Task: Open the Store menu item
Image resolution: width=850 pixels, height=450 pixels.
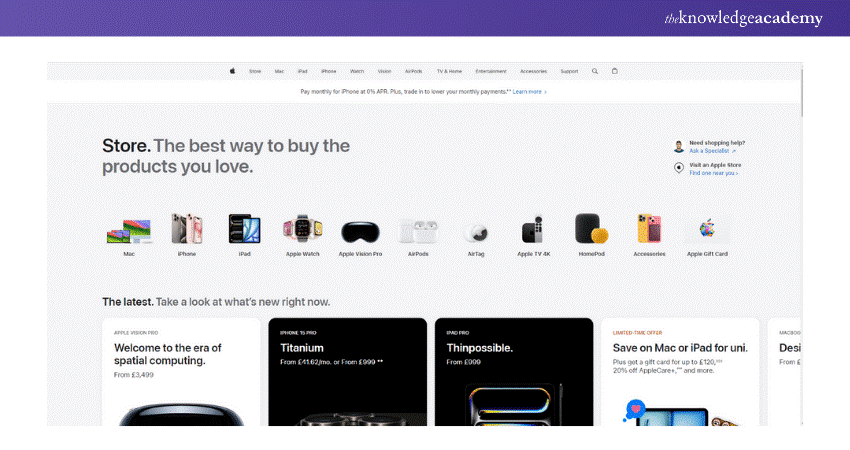Action: [x=255, y=71]
